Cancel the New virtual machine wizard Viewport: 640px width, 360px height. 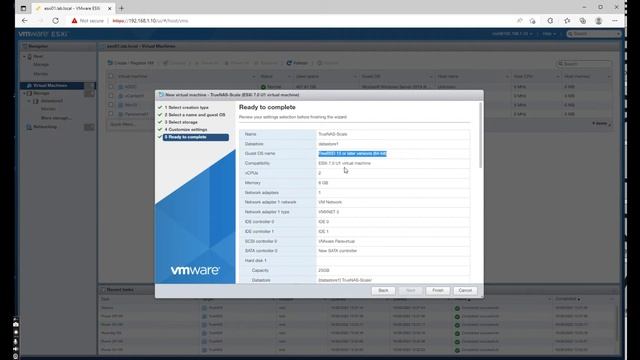(x=465, y=291)
